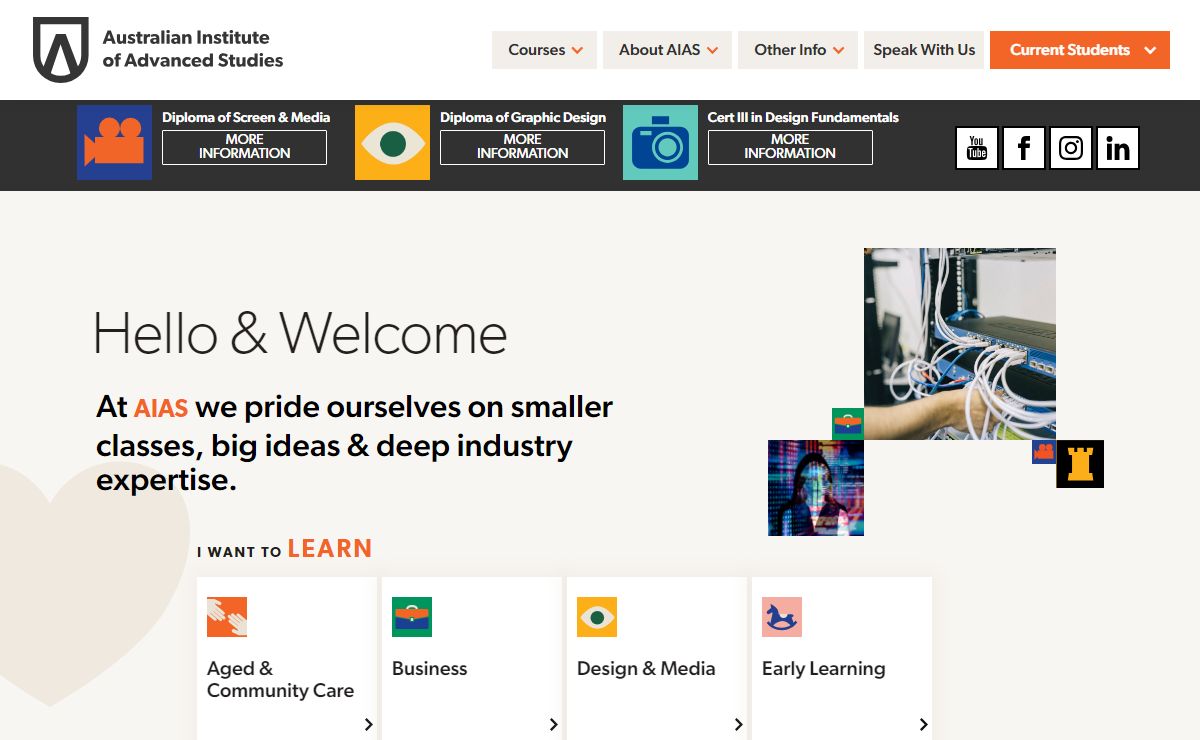Click the chess rook tile icon

tap(1080, 464)
